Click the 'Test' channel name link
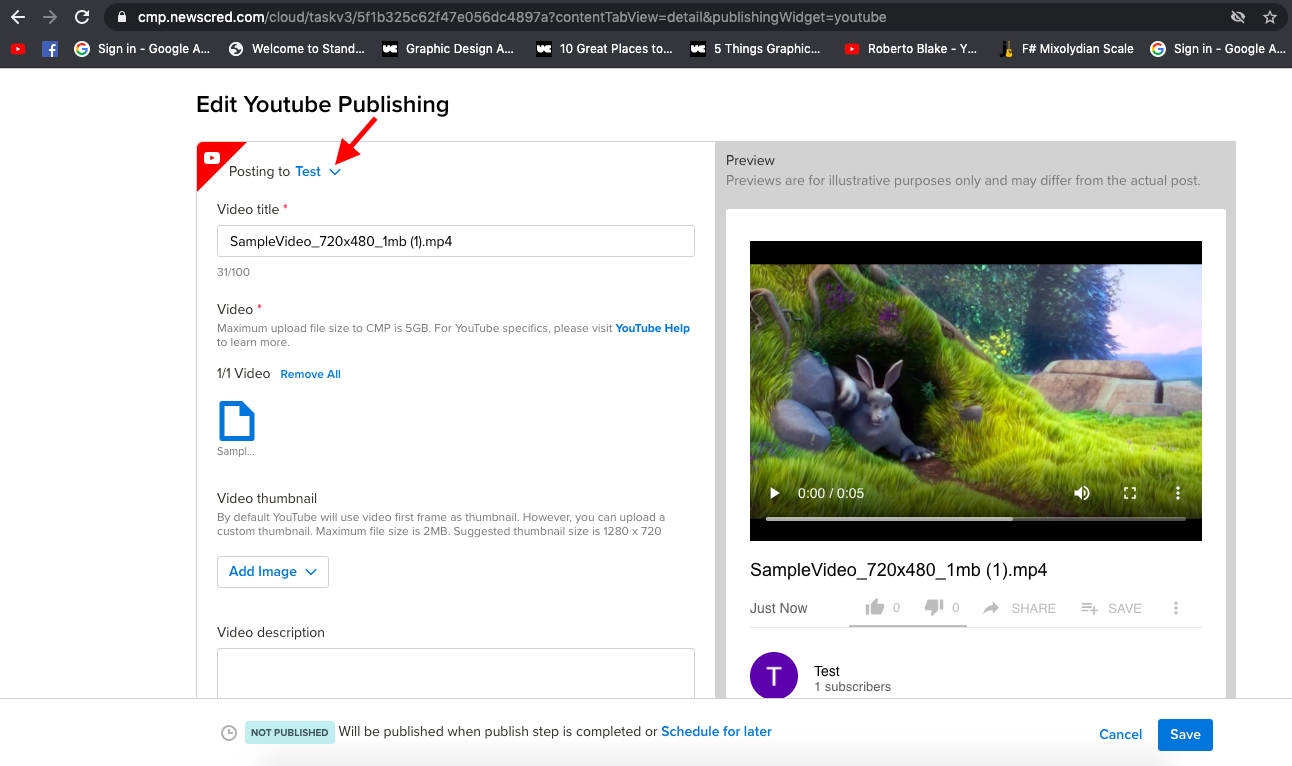This screenshot has height=766, width=1292. point(308,172)
